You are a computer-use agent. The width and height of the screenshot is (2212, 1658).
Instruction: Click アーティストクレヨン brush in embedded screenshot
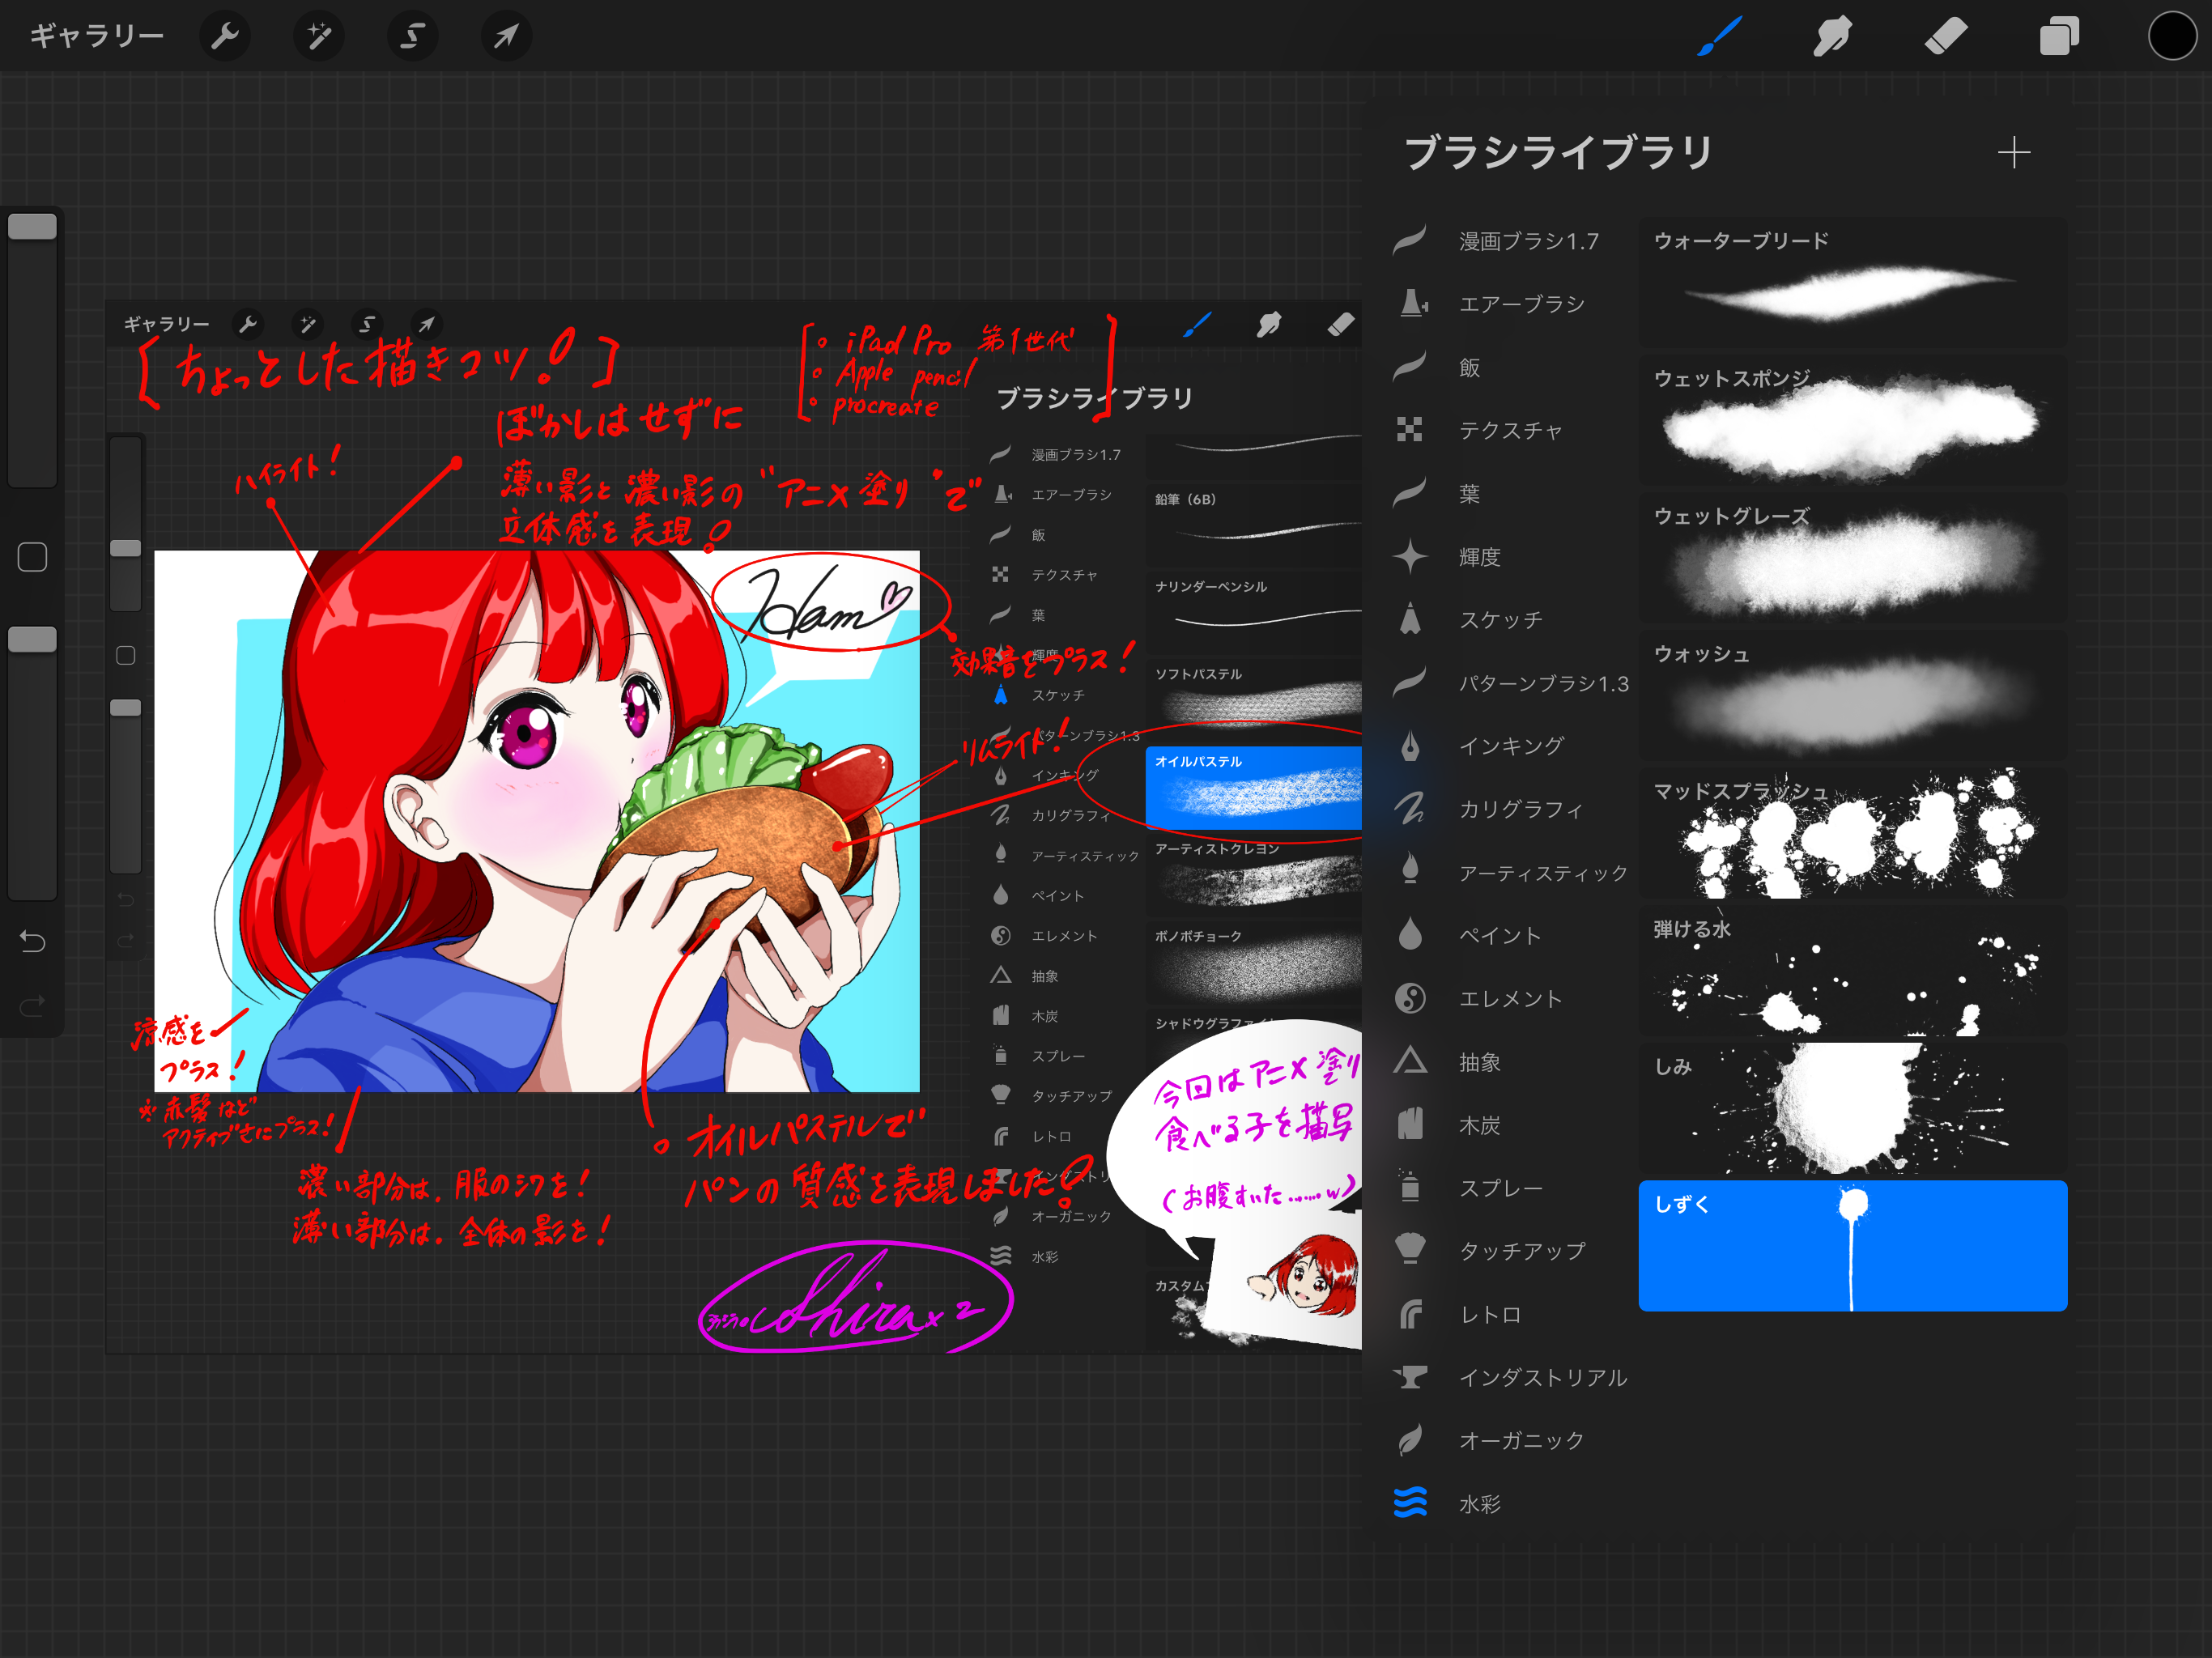coord(1253,874)
